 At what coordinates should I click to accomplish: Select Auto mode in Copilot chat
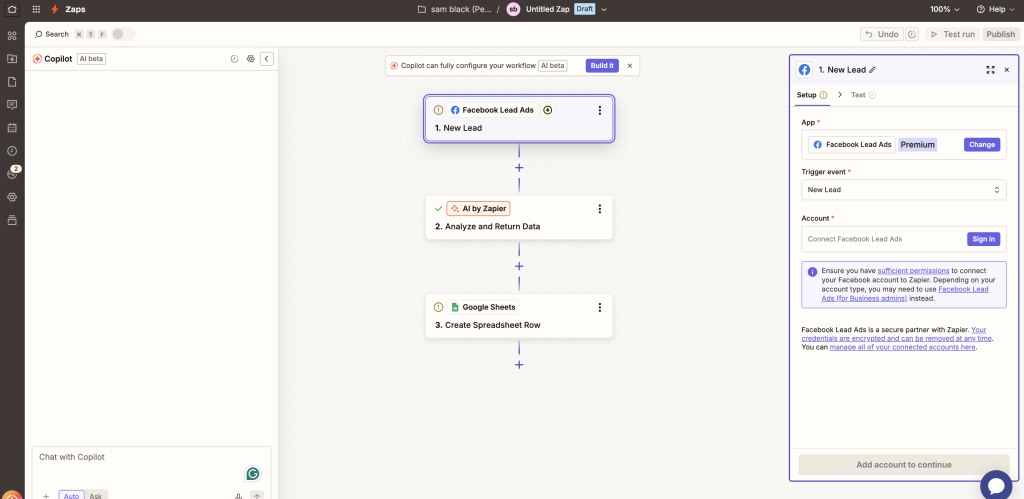pyautogui.click(x=71, y=496)
